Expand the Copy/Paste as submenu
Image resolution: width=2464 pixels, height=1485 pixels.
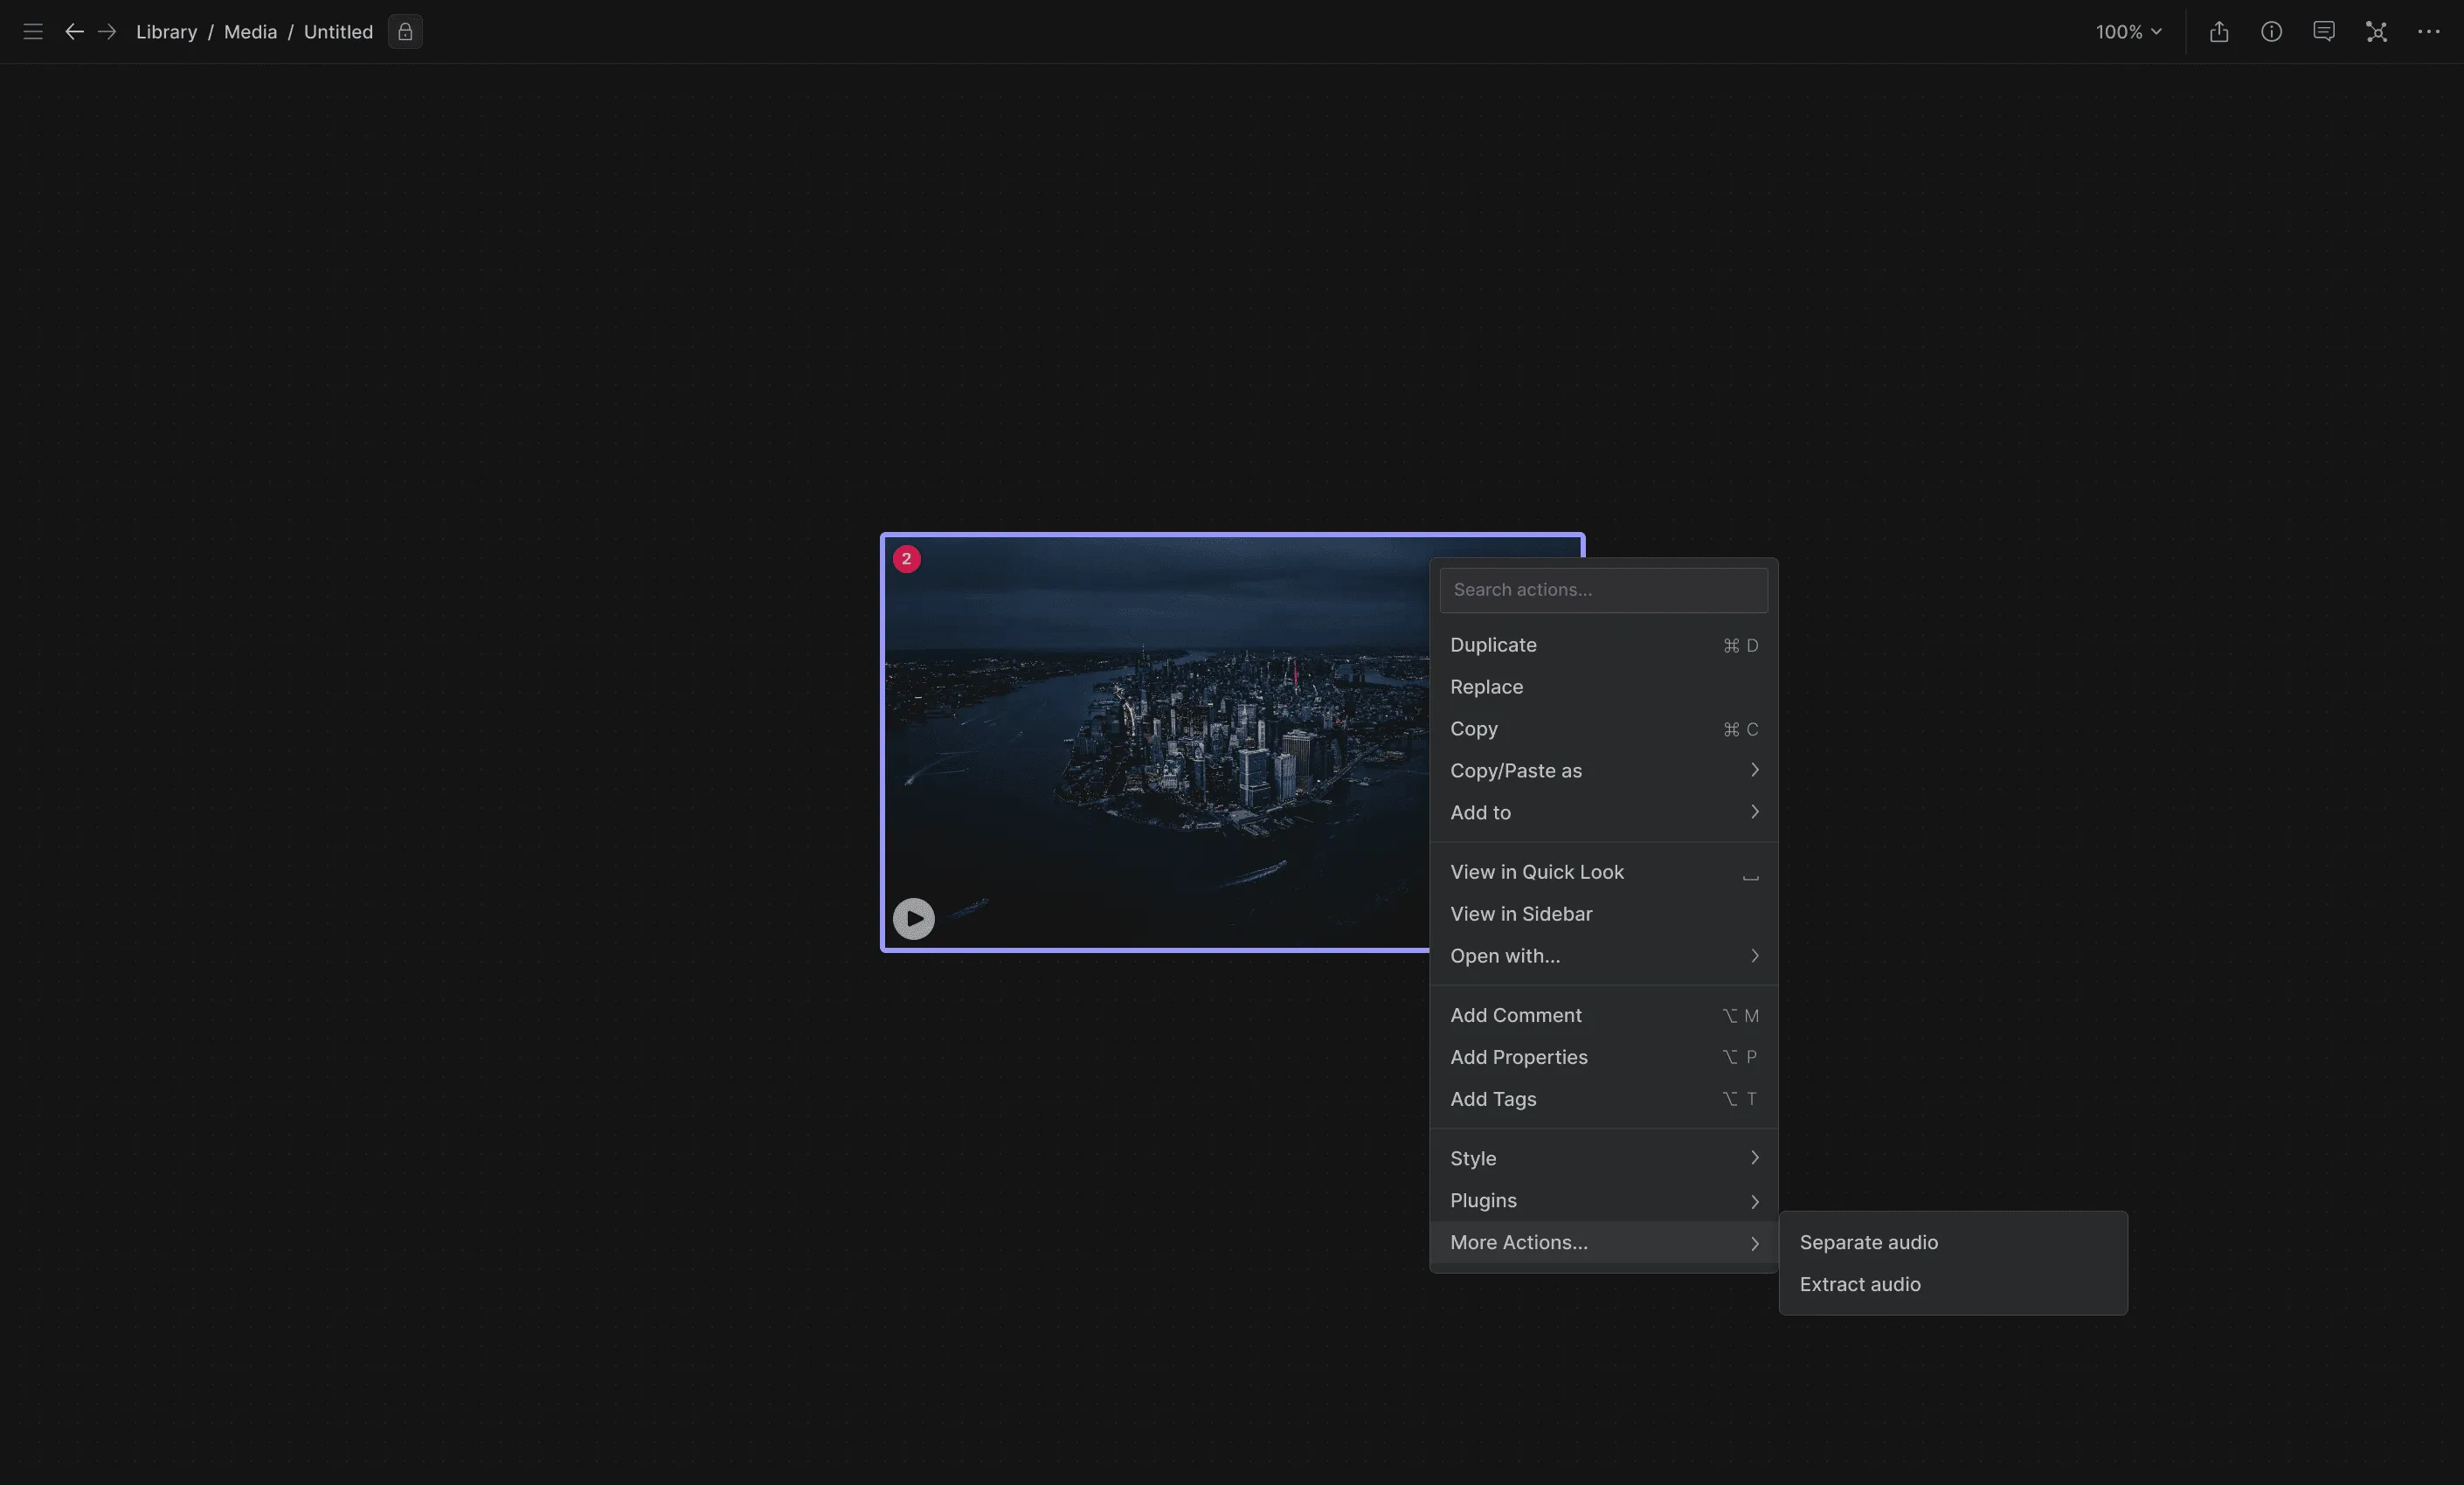click(x=1603, y=771)
